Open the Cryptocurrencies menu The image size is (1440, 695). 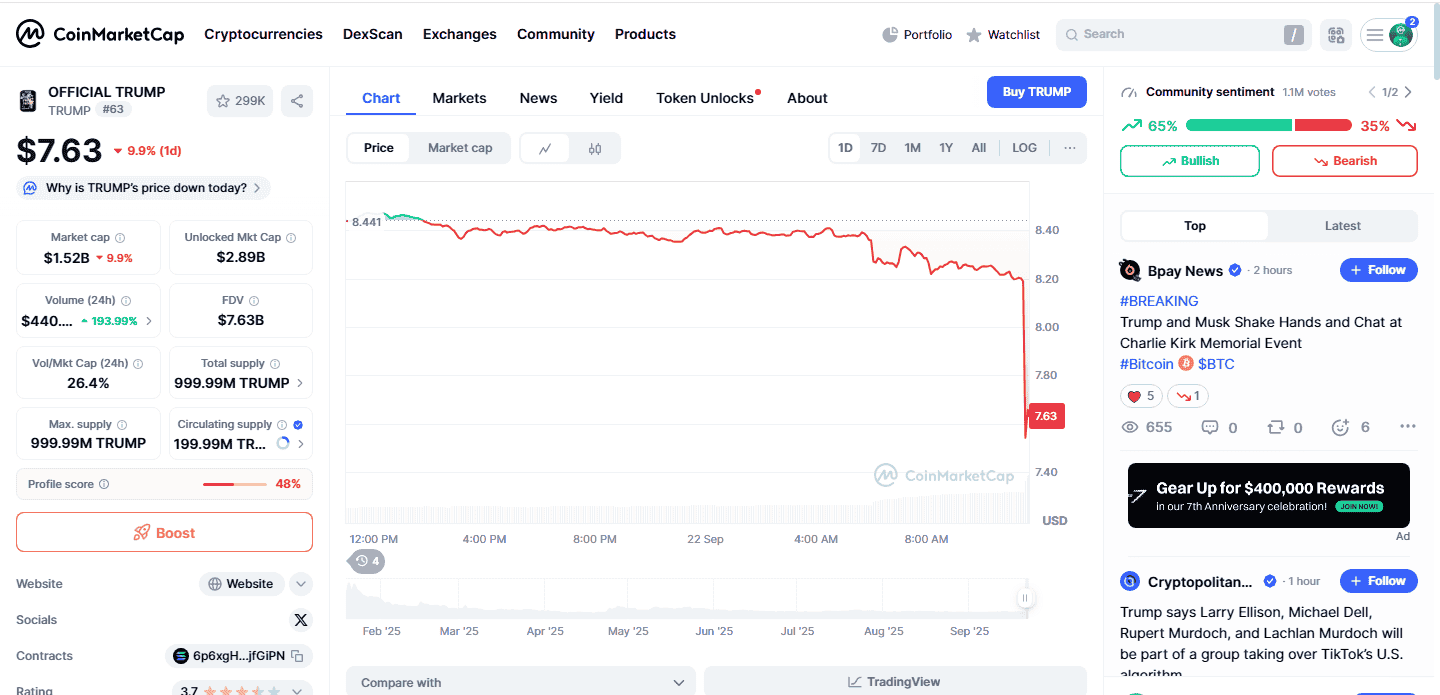coord(263,34)
